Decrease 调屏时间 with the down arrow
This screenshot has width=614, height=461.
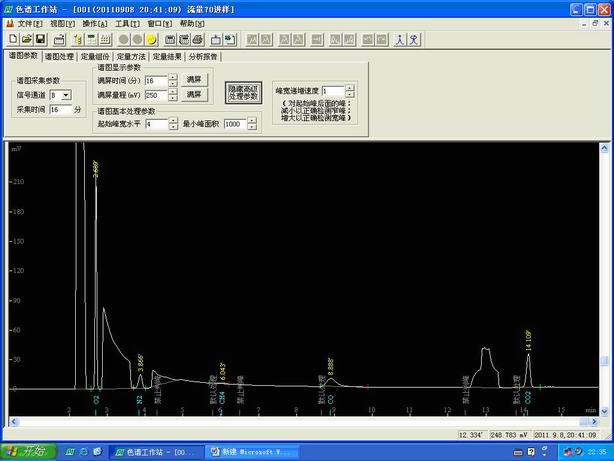point(173,84)
